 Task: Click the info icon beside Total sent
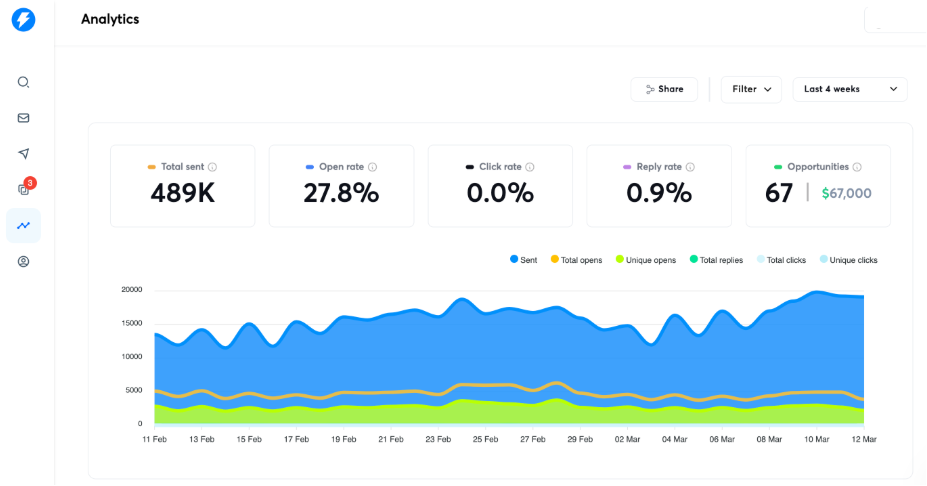(212, 167)
